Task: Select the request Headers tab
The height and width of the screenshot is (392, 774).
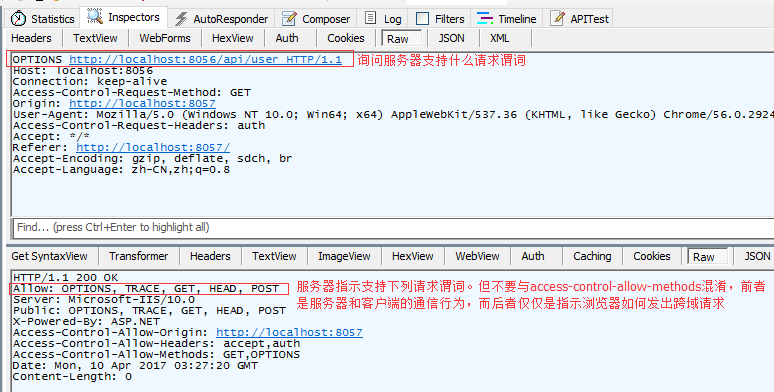Action: [x=31, y=38]
